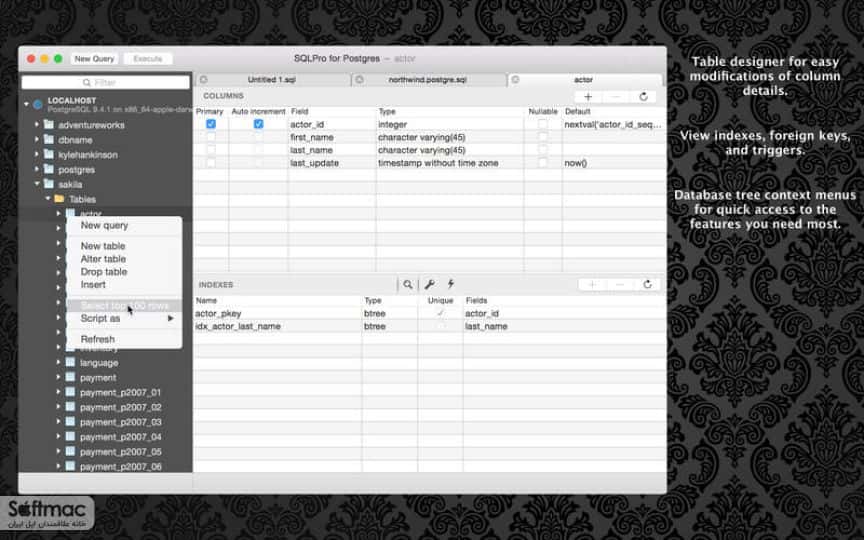Select the payment_p2007_03 table
The width and height of the screenshot is (864, 540).
(121, 422)
